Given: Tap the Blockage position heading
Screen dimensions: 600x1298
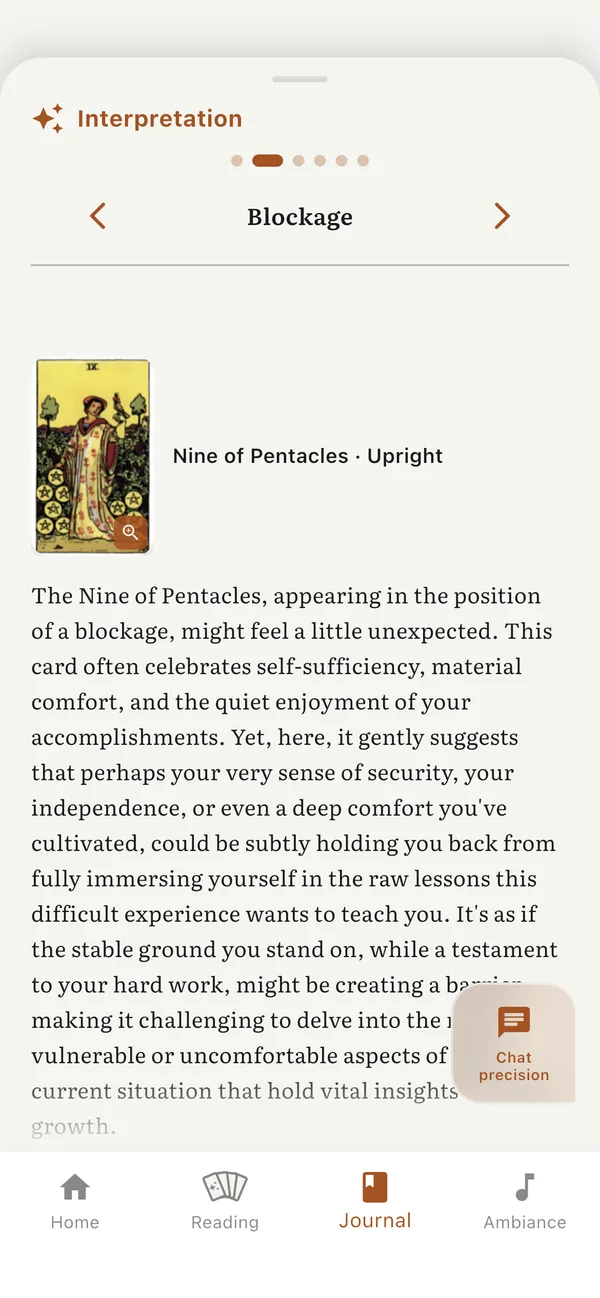Looking at the screenshot, I should point(300,217).
